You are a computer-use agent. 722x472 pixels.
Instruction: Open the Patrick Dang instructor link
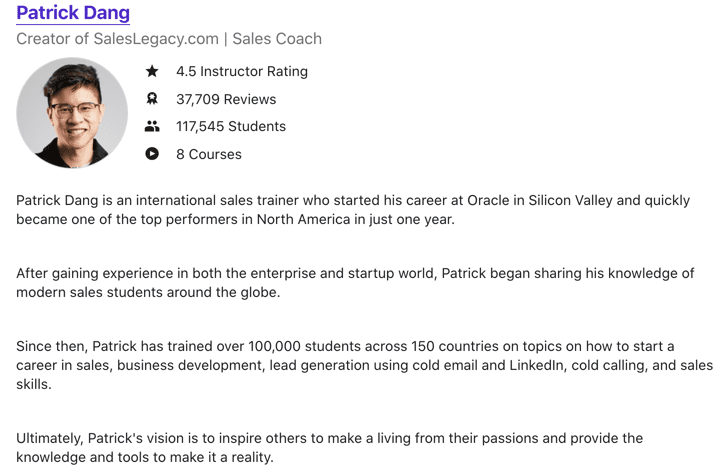point(73,12)
